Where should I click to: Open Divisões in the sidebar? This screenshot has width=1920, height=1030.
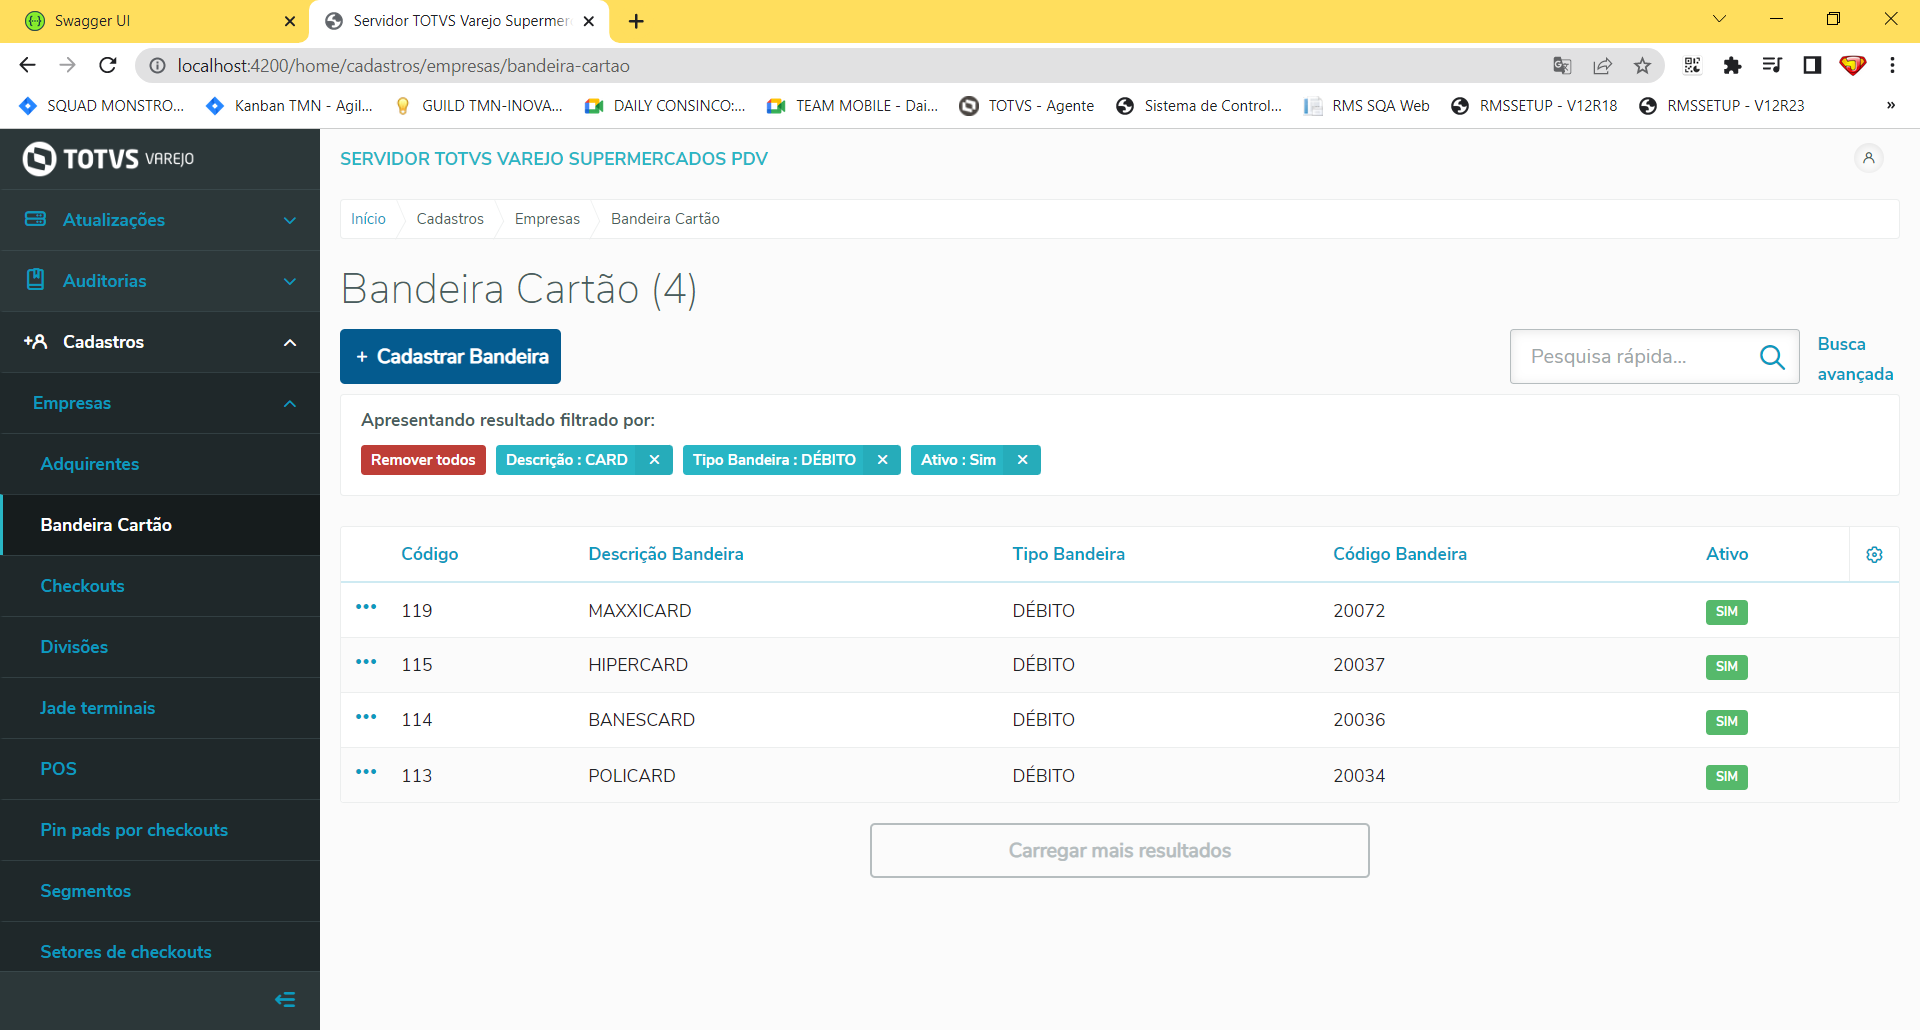160,647
